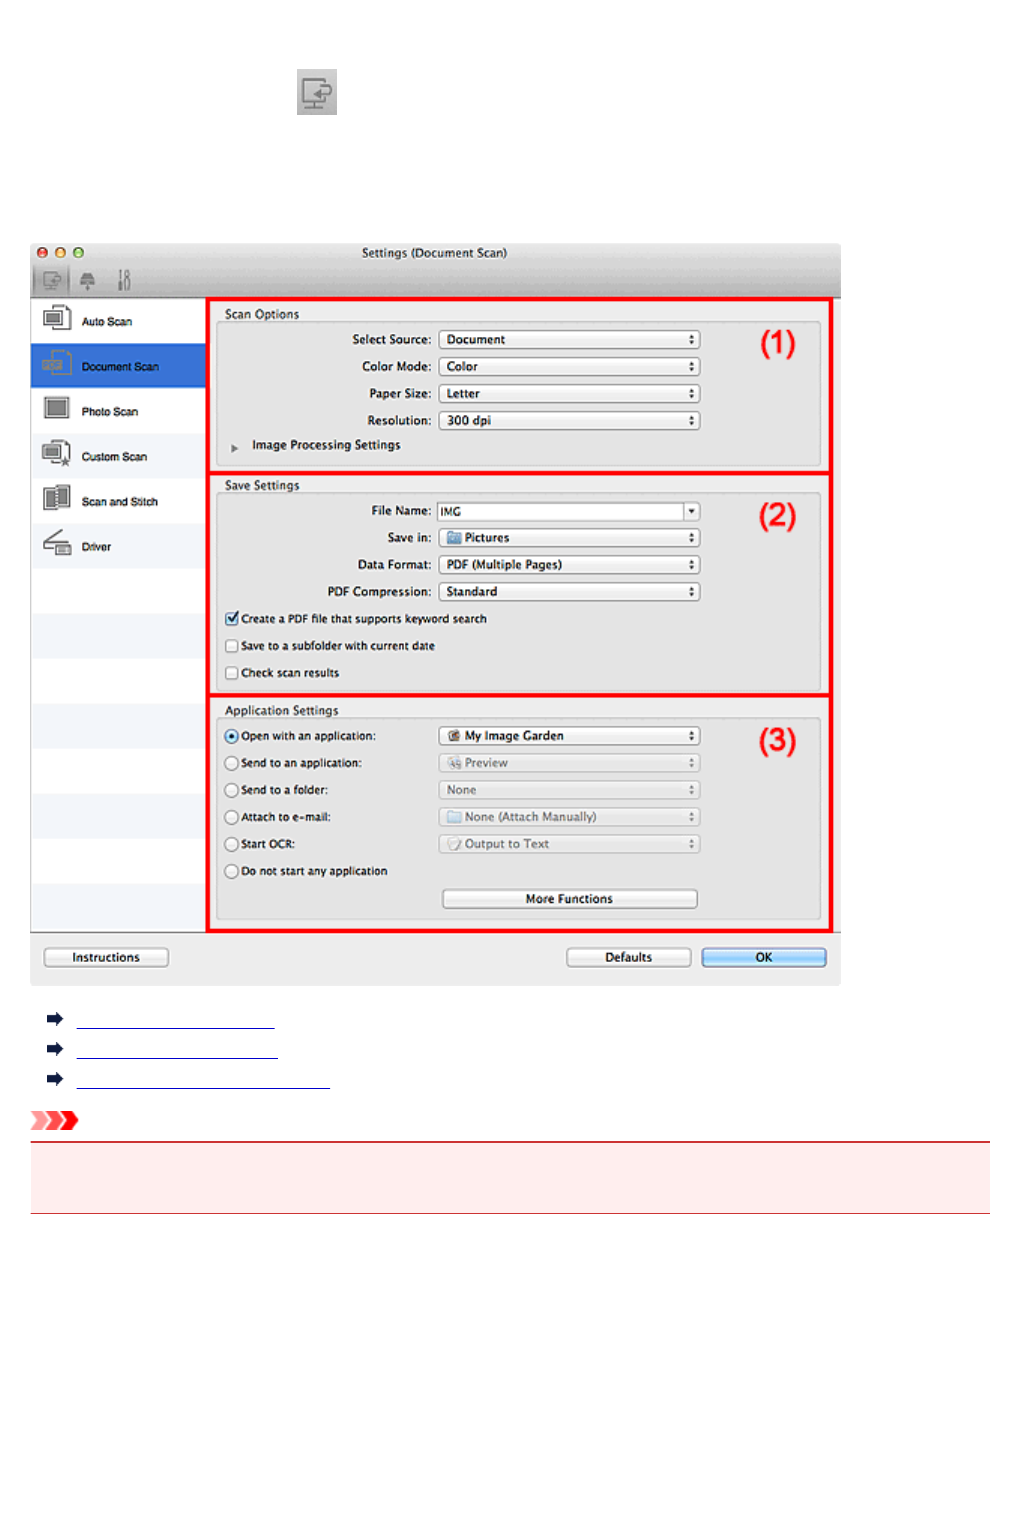The height and width of the screenshot is (1514, 1021).
Task: Uncheck Create a PDF file supporting keyword search
Action: (x=232, y=619)
